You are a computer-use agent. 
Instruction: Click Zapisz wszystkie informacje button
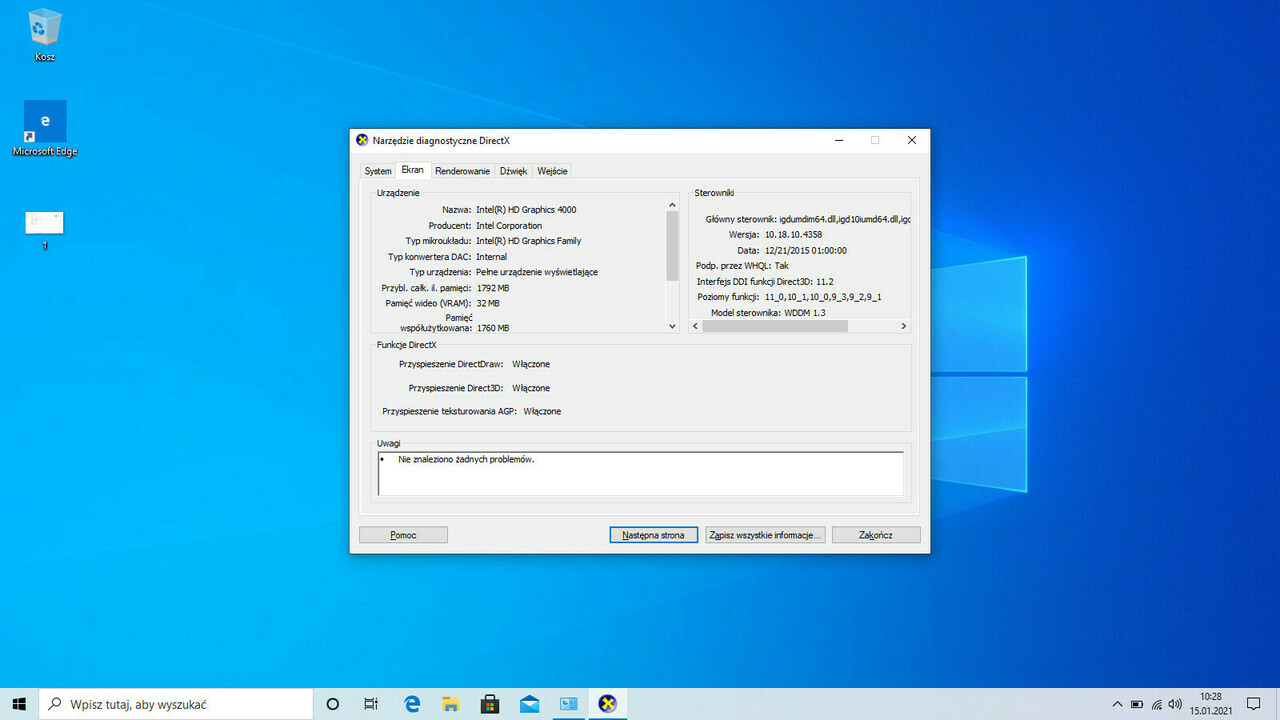click(765, 535)
